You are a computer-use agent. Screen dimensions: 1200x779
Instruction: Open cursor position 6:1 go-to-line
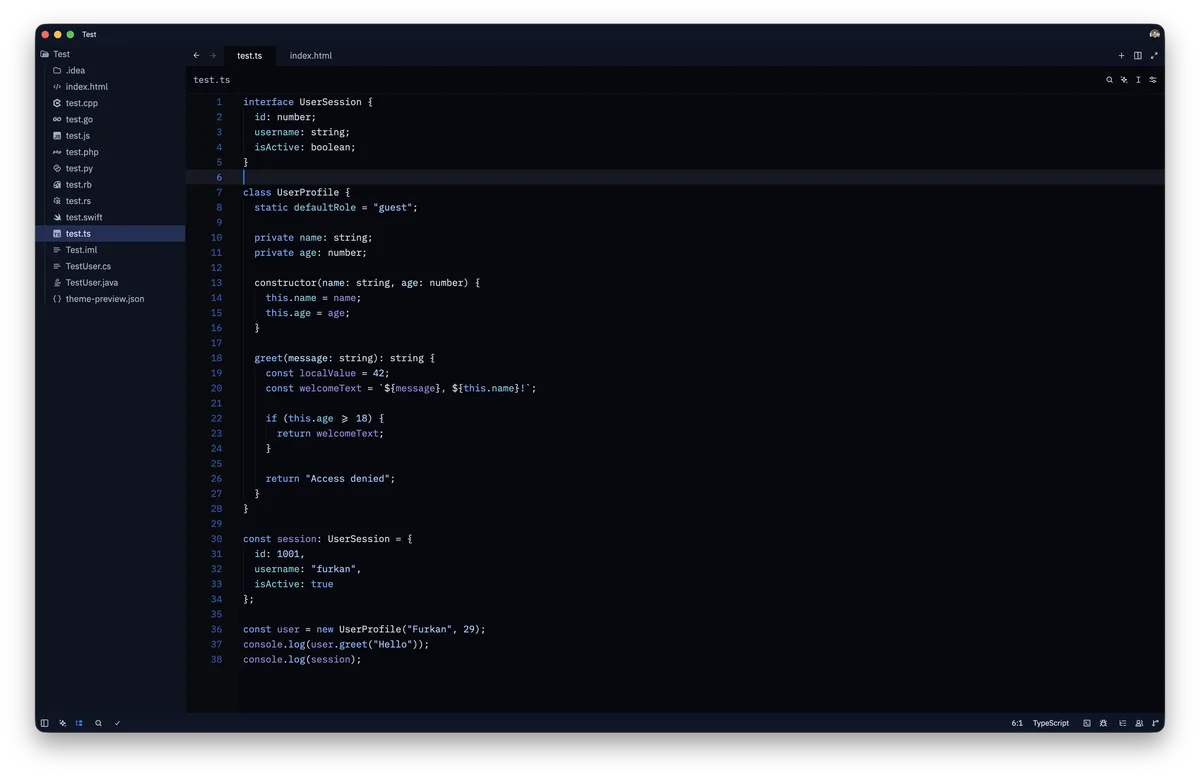coord(1017,723)
